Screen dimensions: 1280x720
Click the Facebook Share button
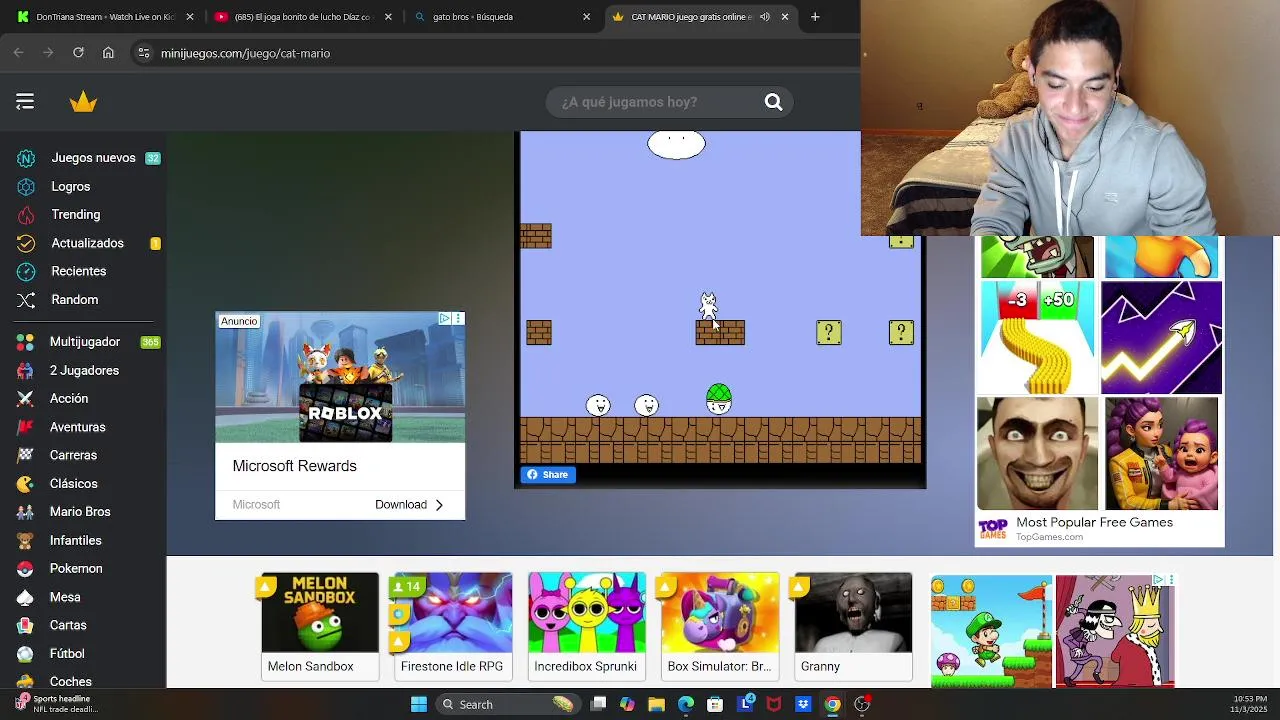click(548, 475)
